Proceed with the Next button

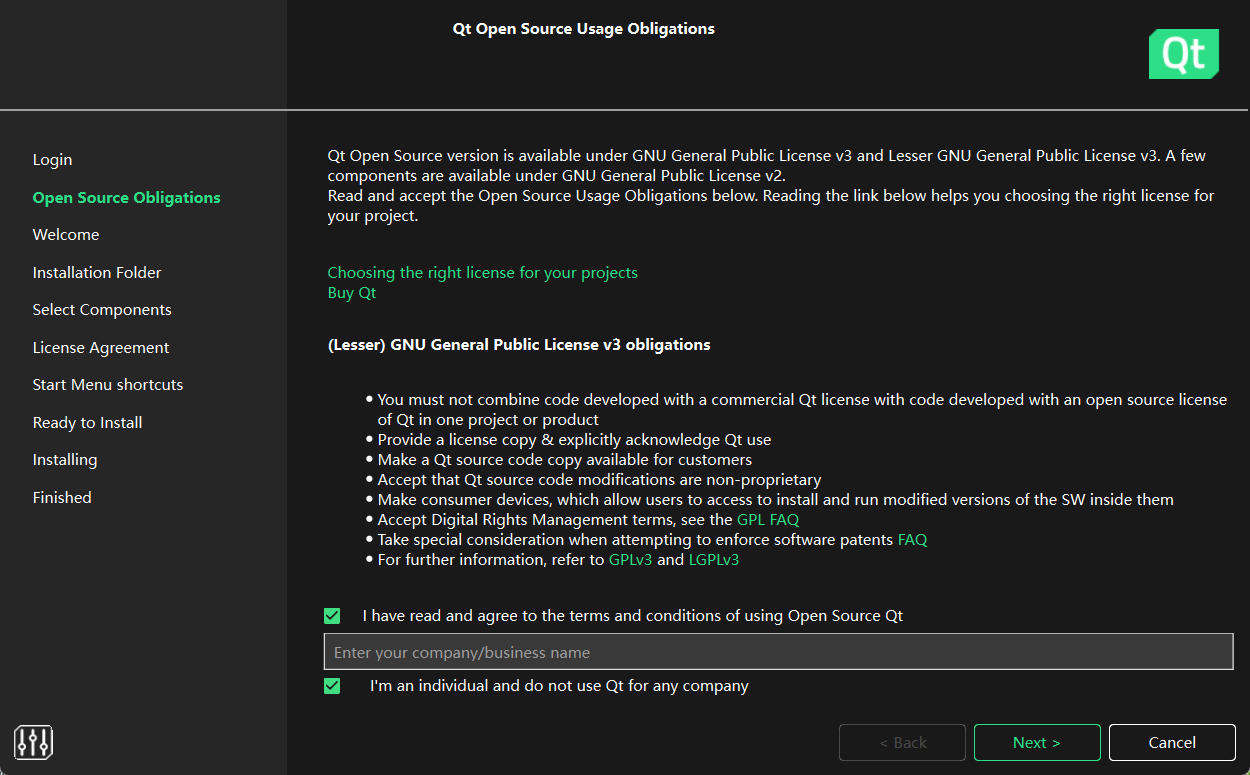(1037, 742)
